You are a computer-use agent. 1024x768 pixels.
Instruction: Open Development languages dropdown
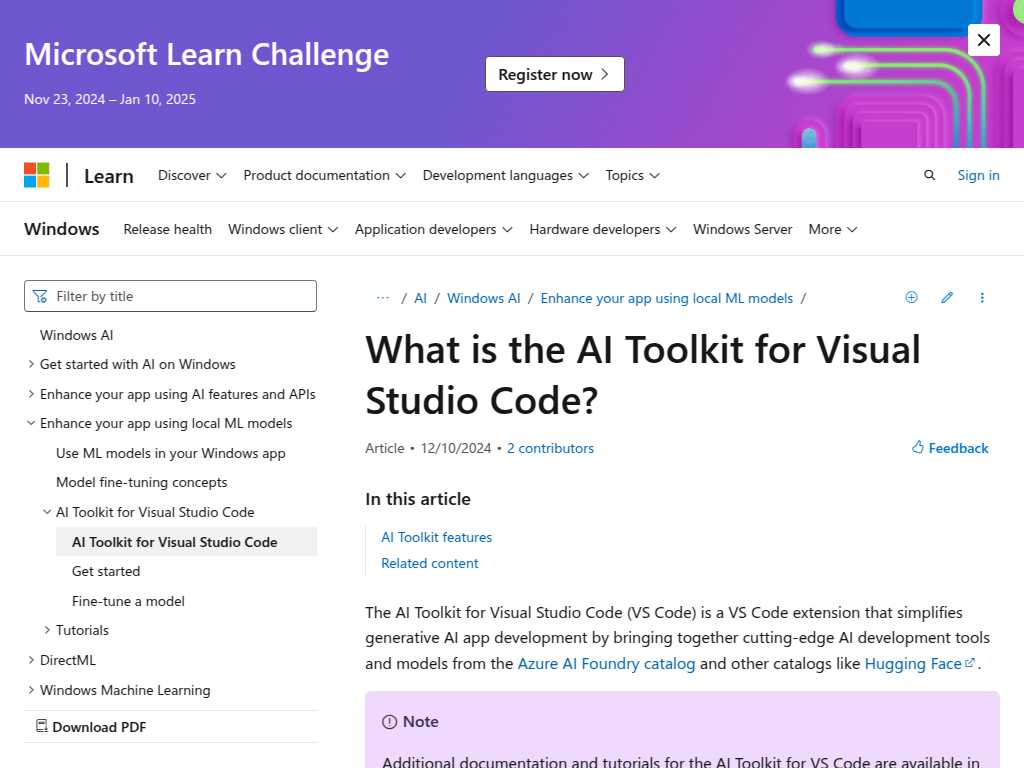click(x=505, y=175)
